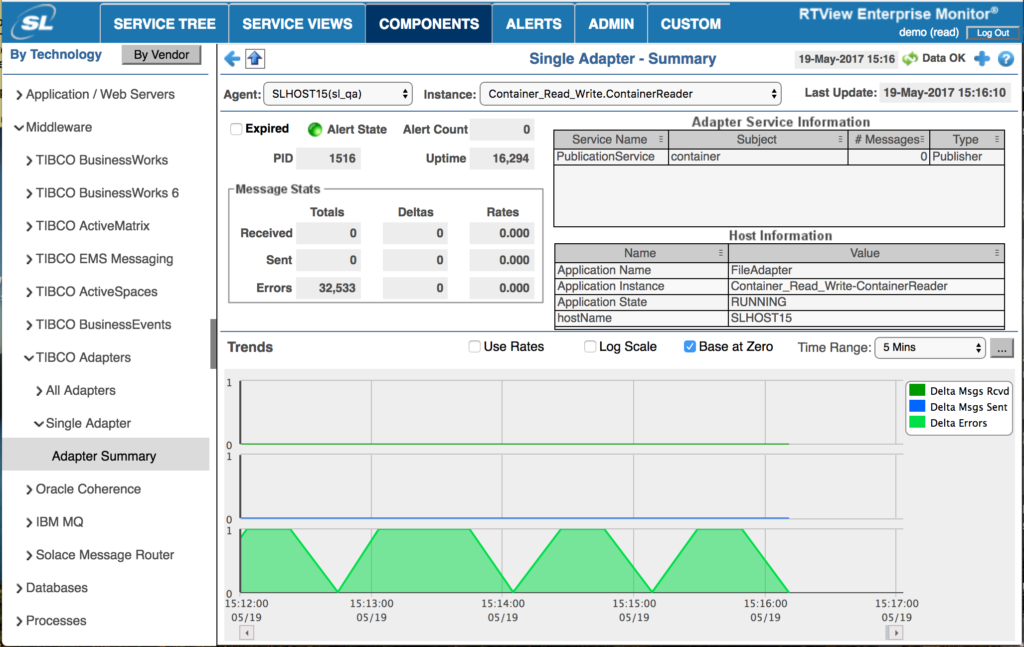Open All Adapters tree item
Viewport: 1024px width, 647px height.
[80, 390]
